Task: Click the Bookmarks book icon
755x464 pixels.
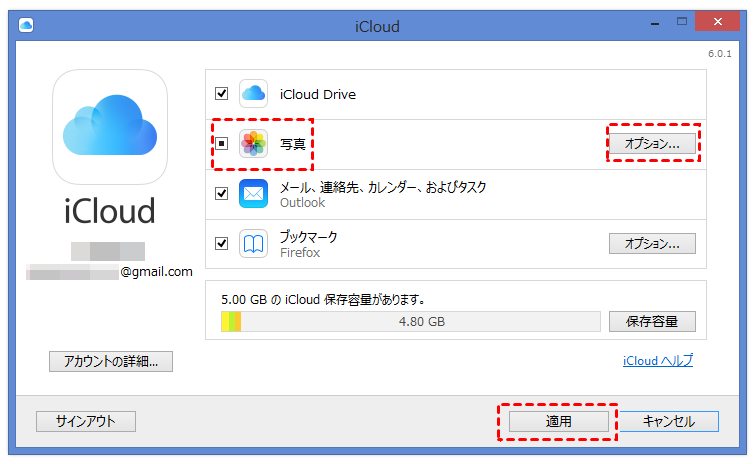Action: (253, 244)
